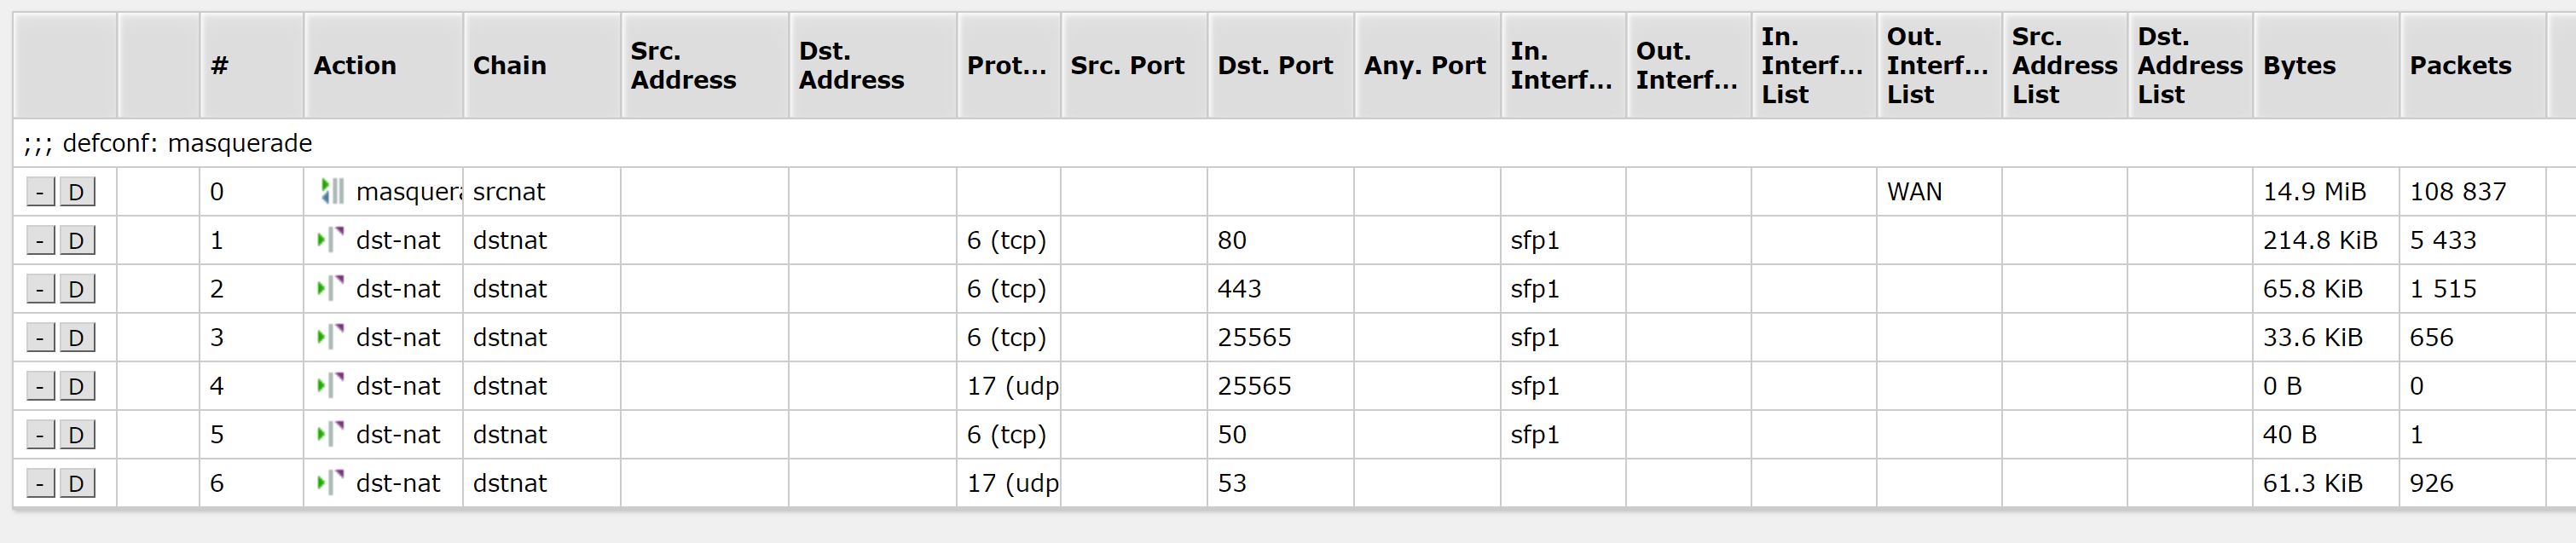Click the dst-nat icon on rule 4
Screen dimensions: 2576x543
(331, 386)
